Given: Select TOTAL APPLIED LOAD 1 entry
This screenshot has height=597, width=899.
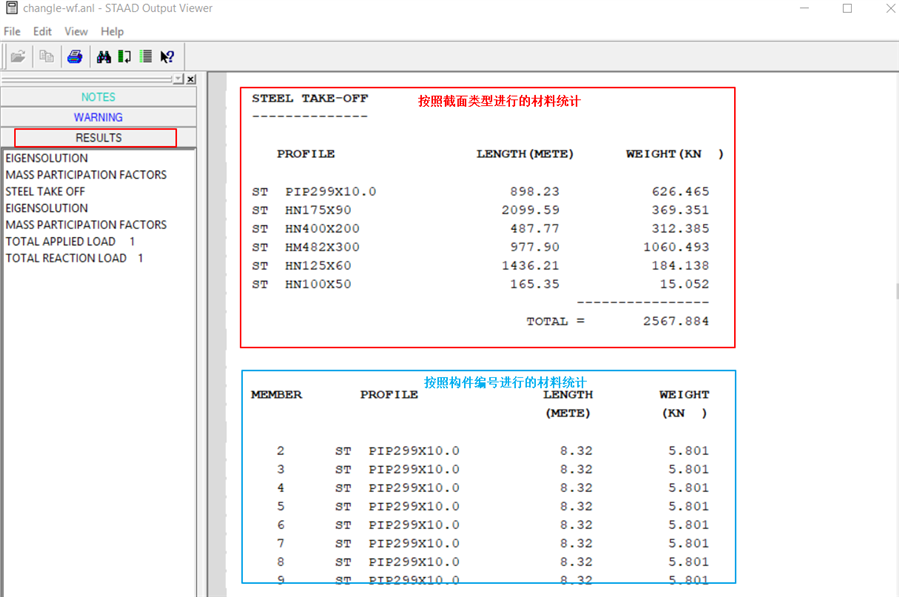Looking at the screenshot, I should click(69, 241).
